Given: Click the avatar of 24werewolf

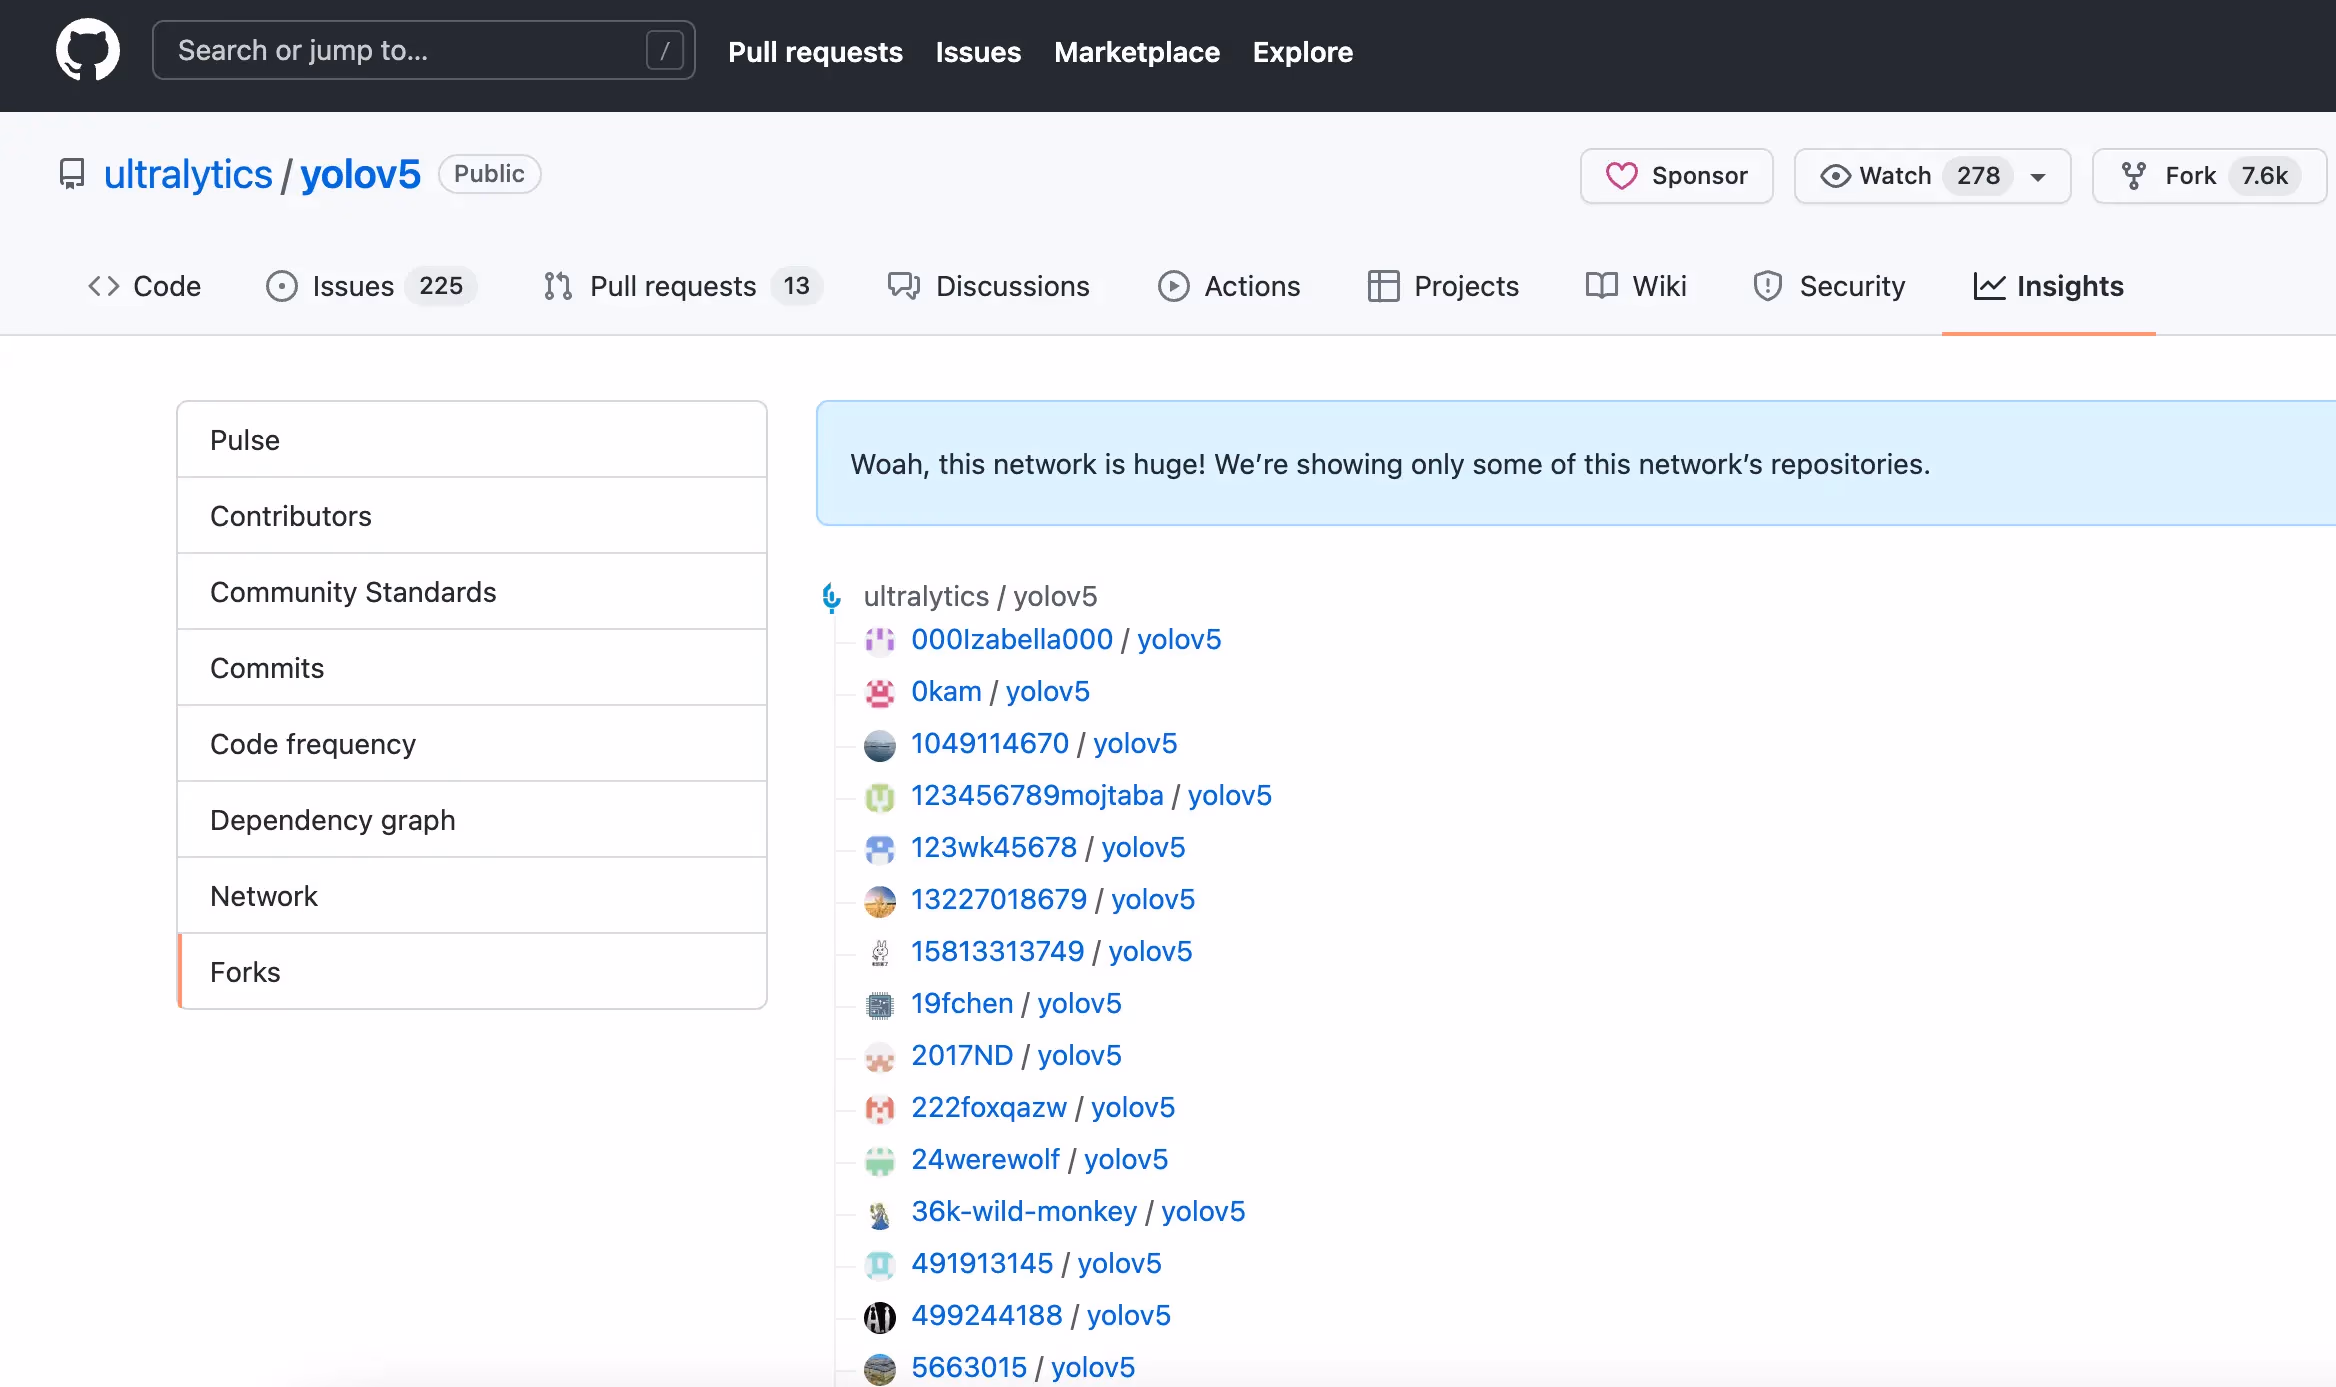Looking at the screenshot, I should click(880, 1160).
